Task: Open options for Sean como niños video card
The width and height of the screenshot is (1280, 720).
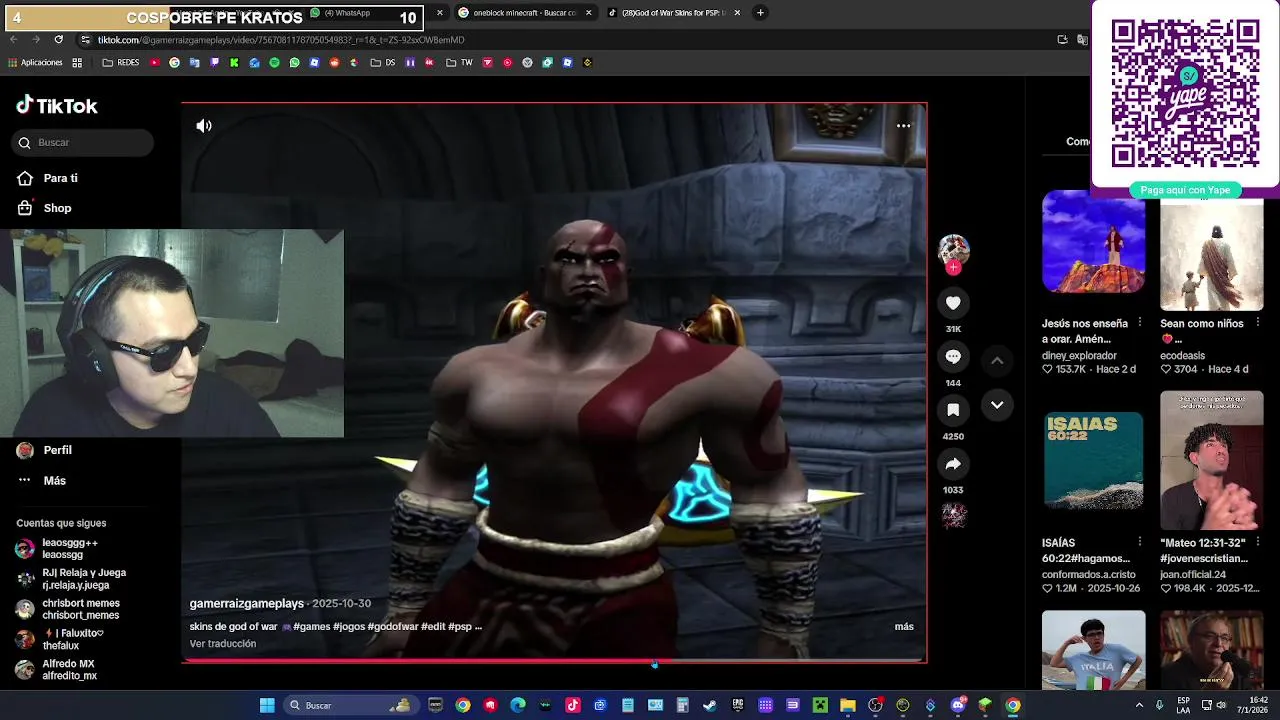Action: point(1257,323)
